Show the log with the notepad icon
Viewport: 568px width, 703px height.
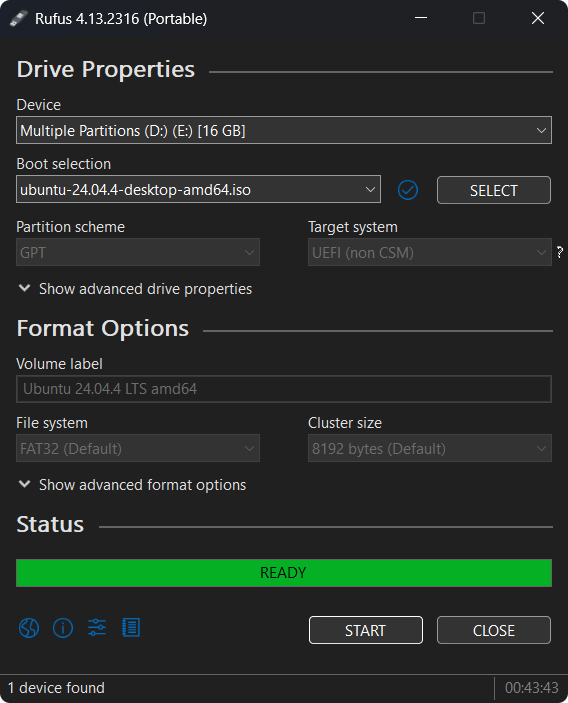pos(131,628)
